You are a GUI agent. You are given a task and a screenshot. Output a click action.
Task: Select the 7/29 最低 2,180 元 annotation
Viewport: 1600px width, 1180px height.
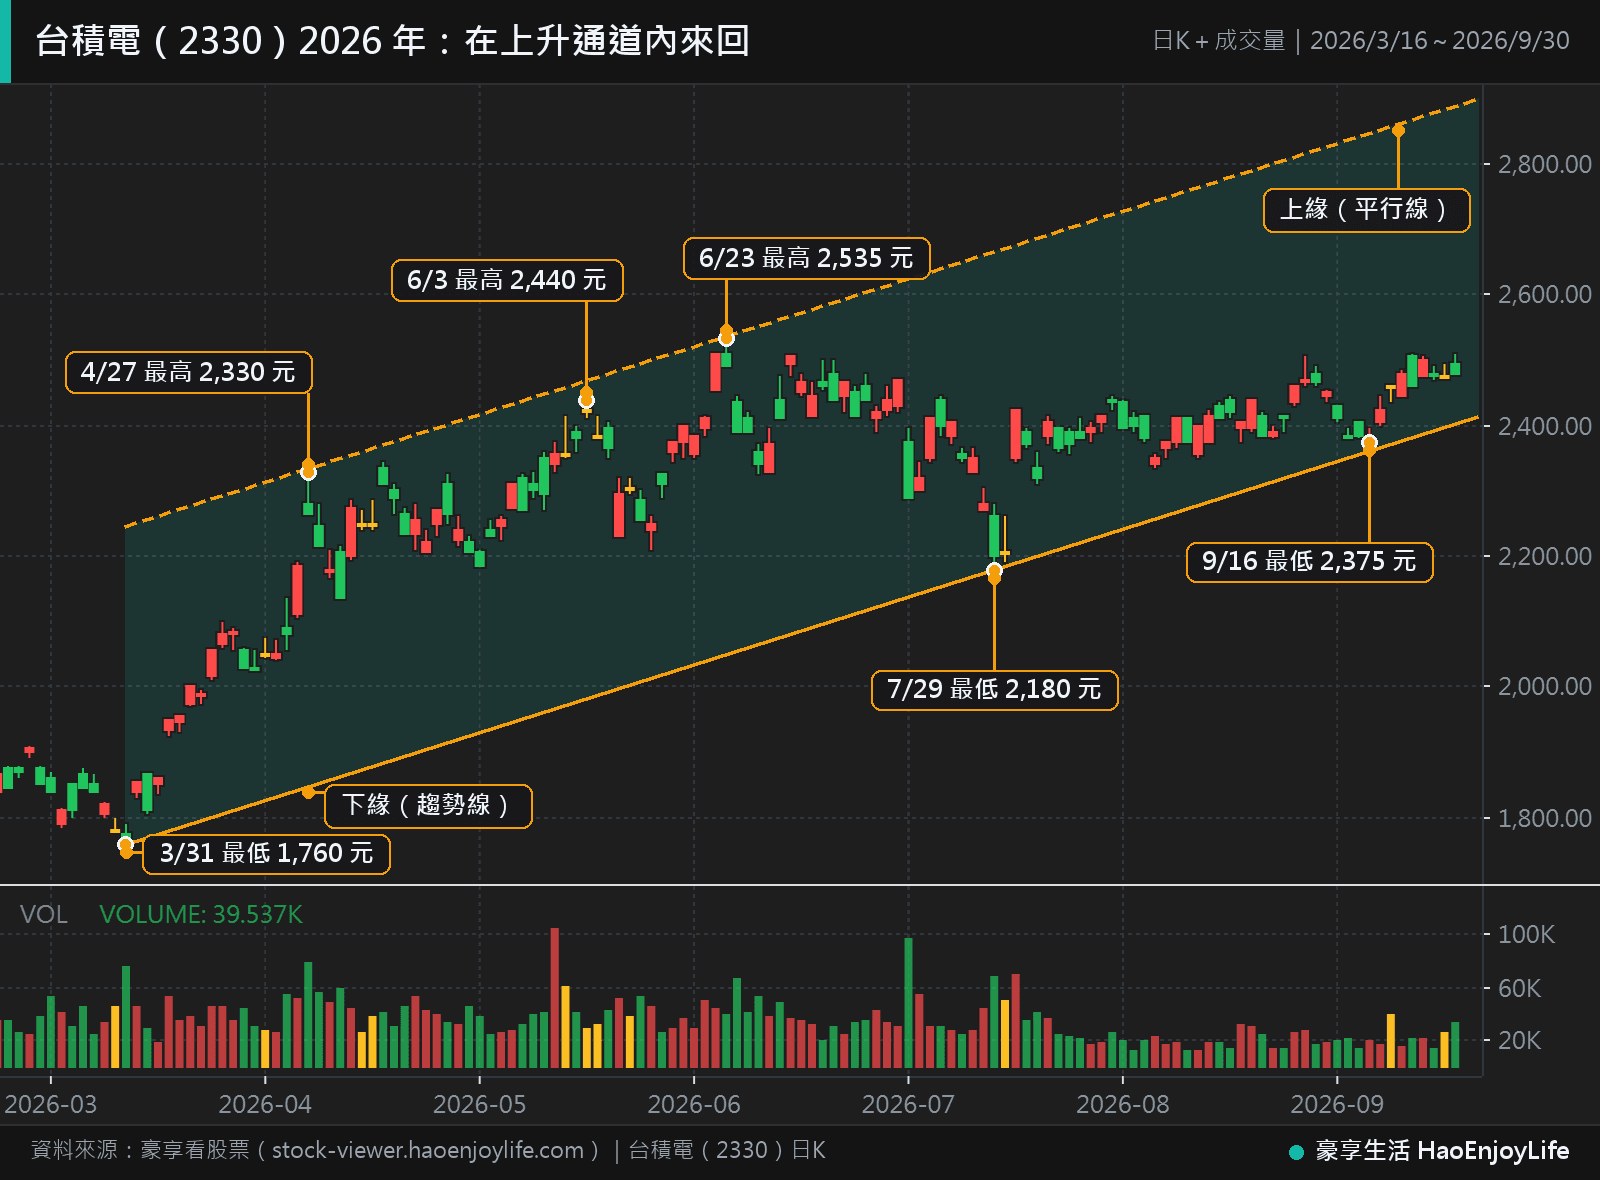pos(995,689)
